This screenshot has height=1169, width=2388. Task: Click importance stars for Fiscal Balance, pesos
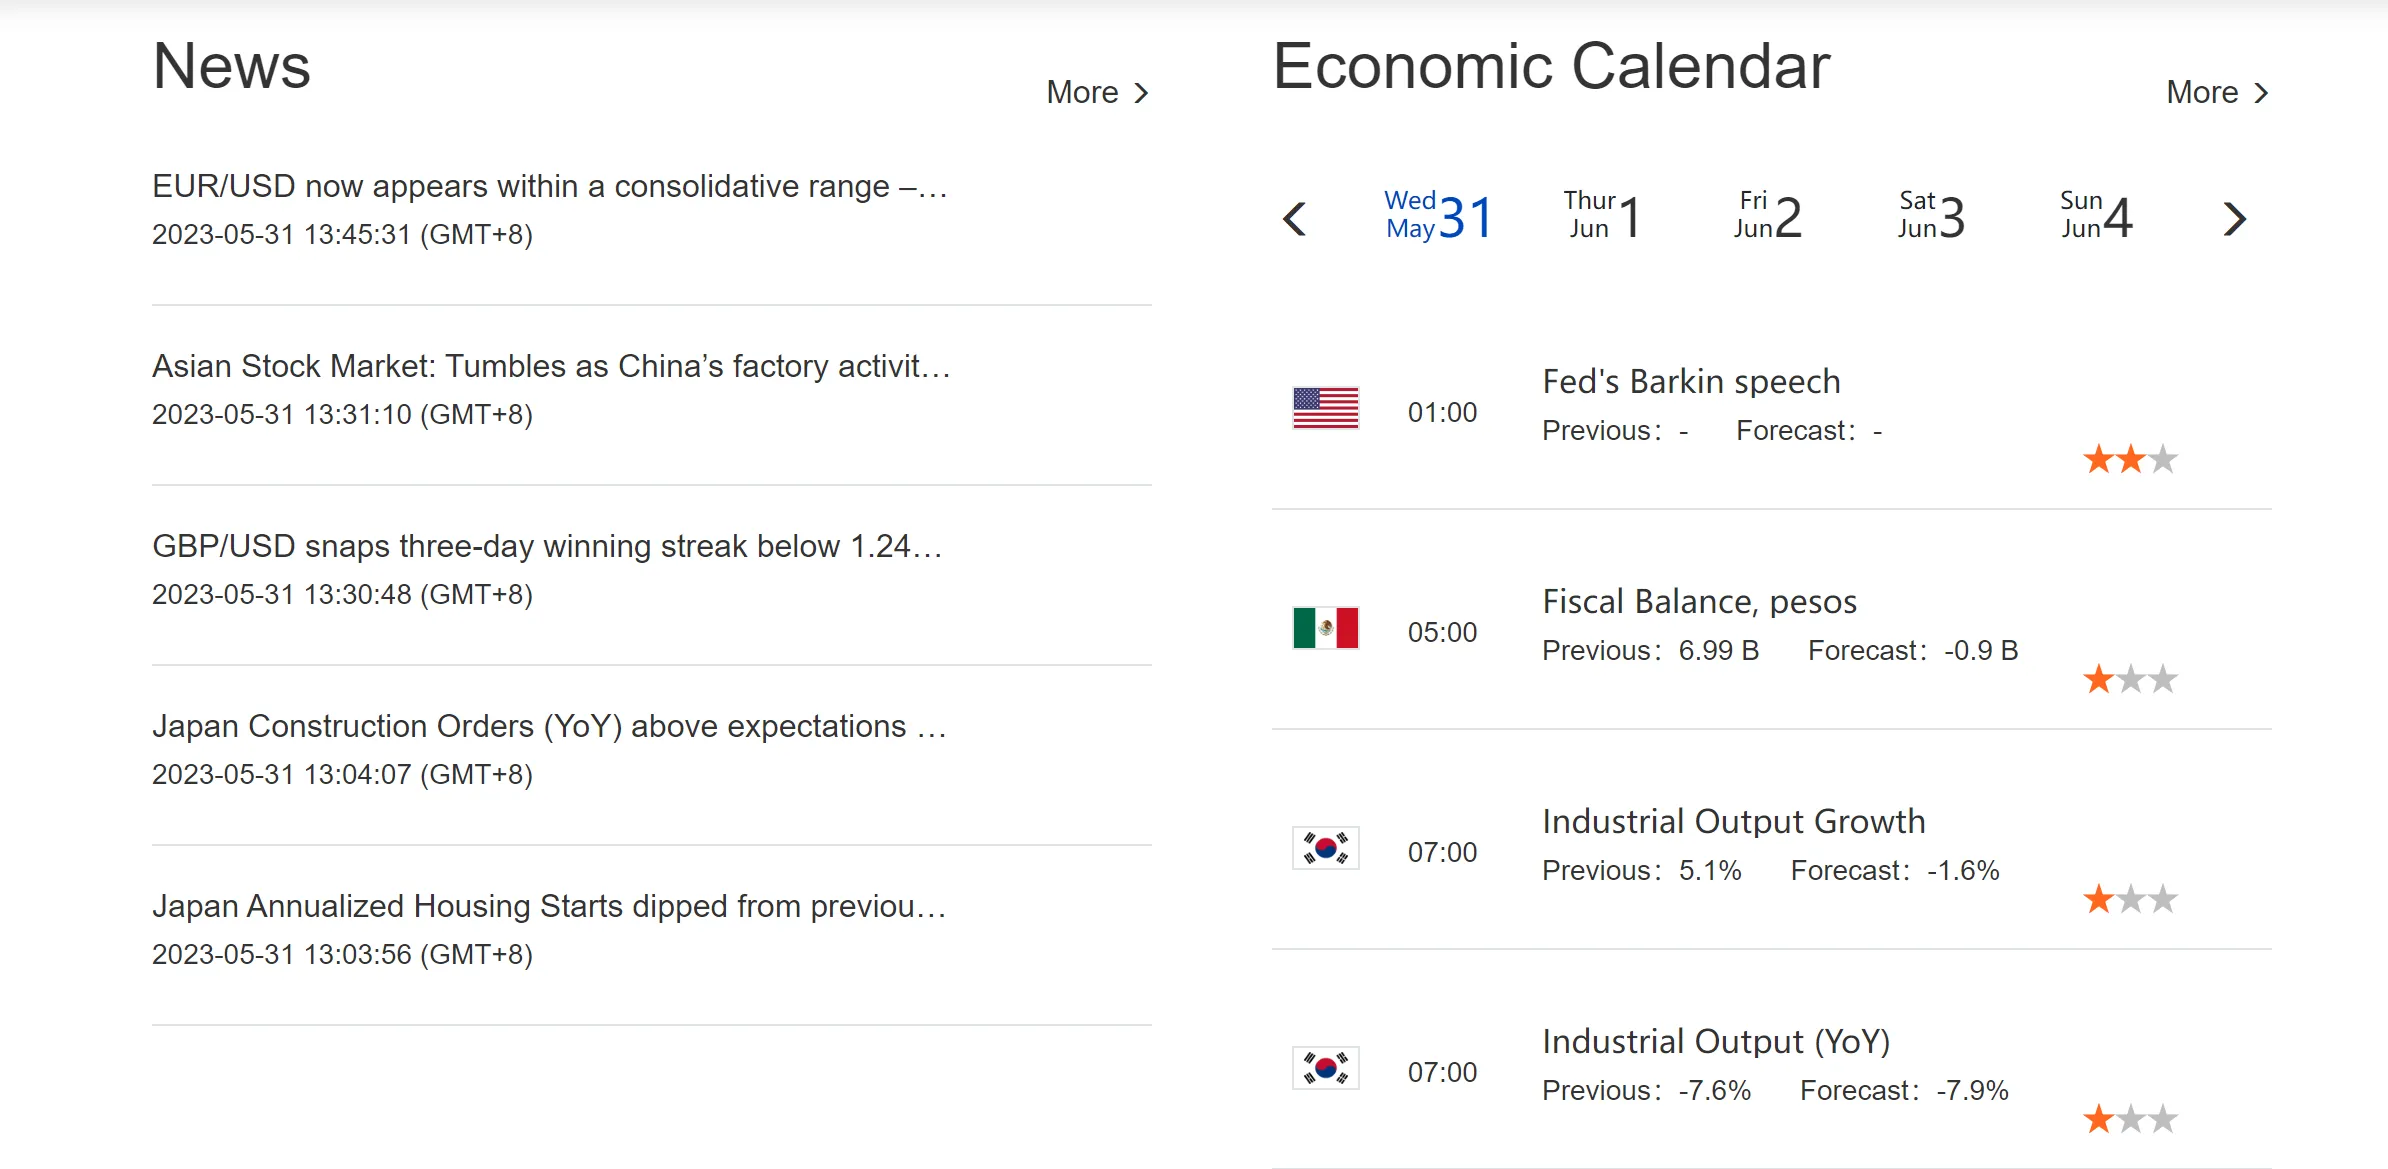click(2130, 679)
